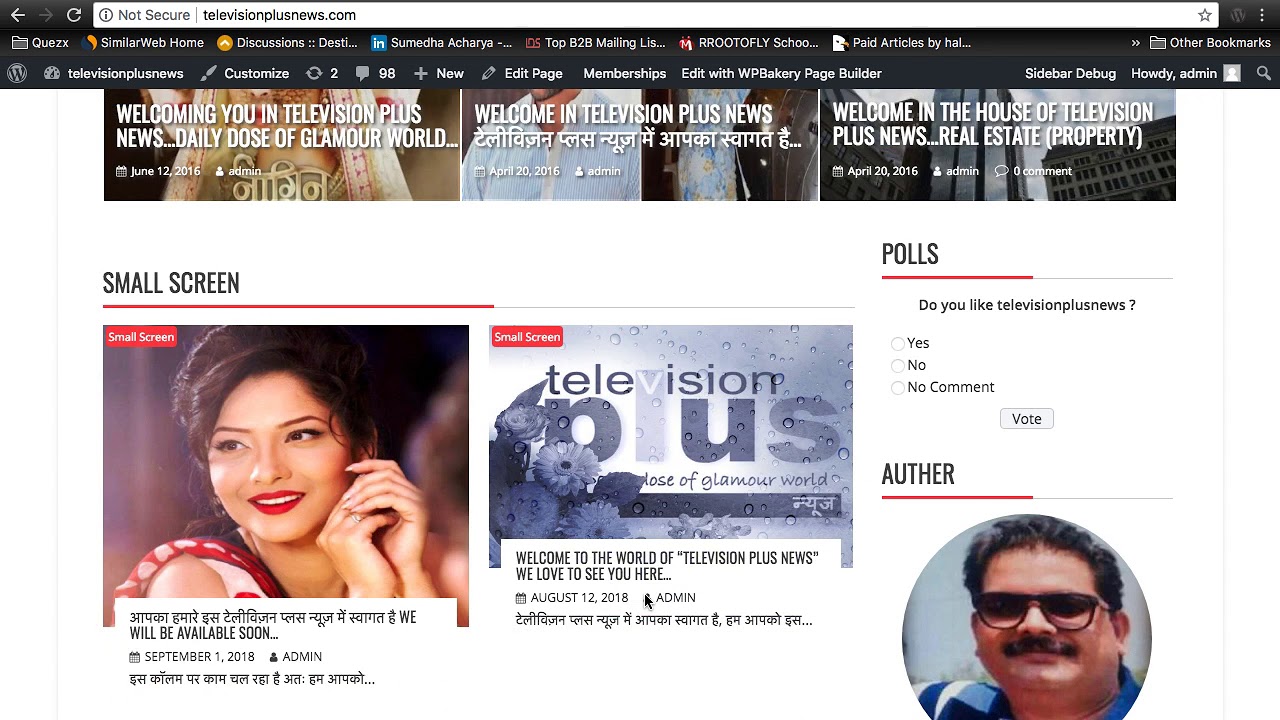Open the Top B2B Mailing Lis... bookmark

tap(595, 43)
